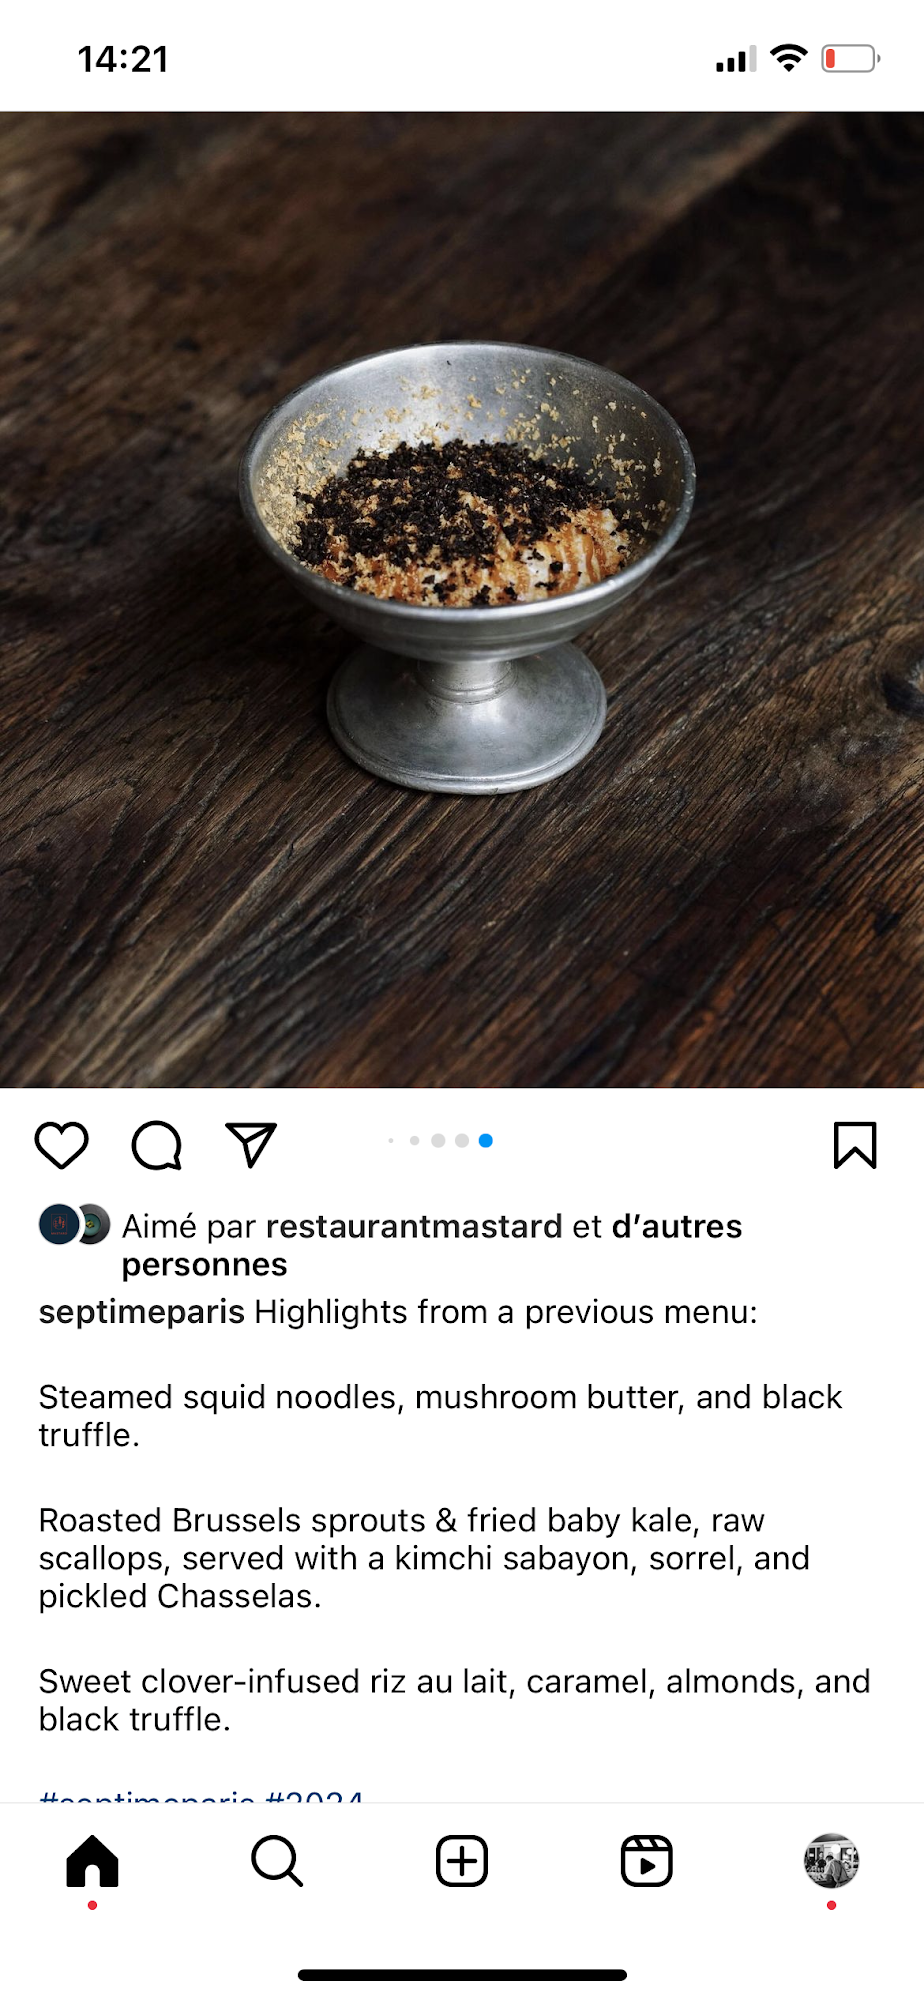Viewport: 924px width, 2000px height.
Task: Tap the dessert bowl photo
Action: coord(462,600)
